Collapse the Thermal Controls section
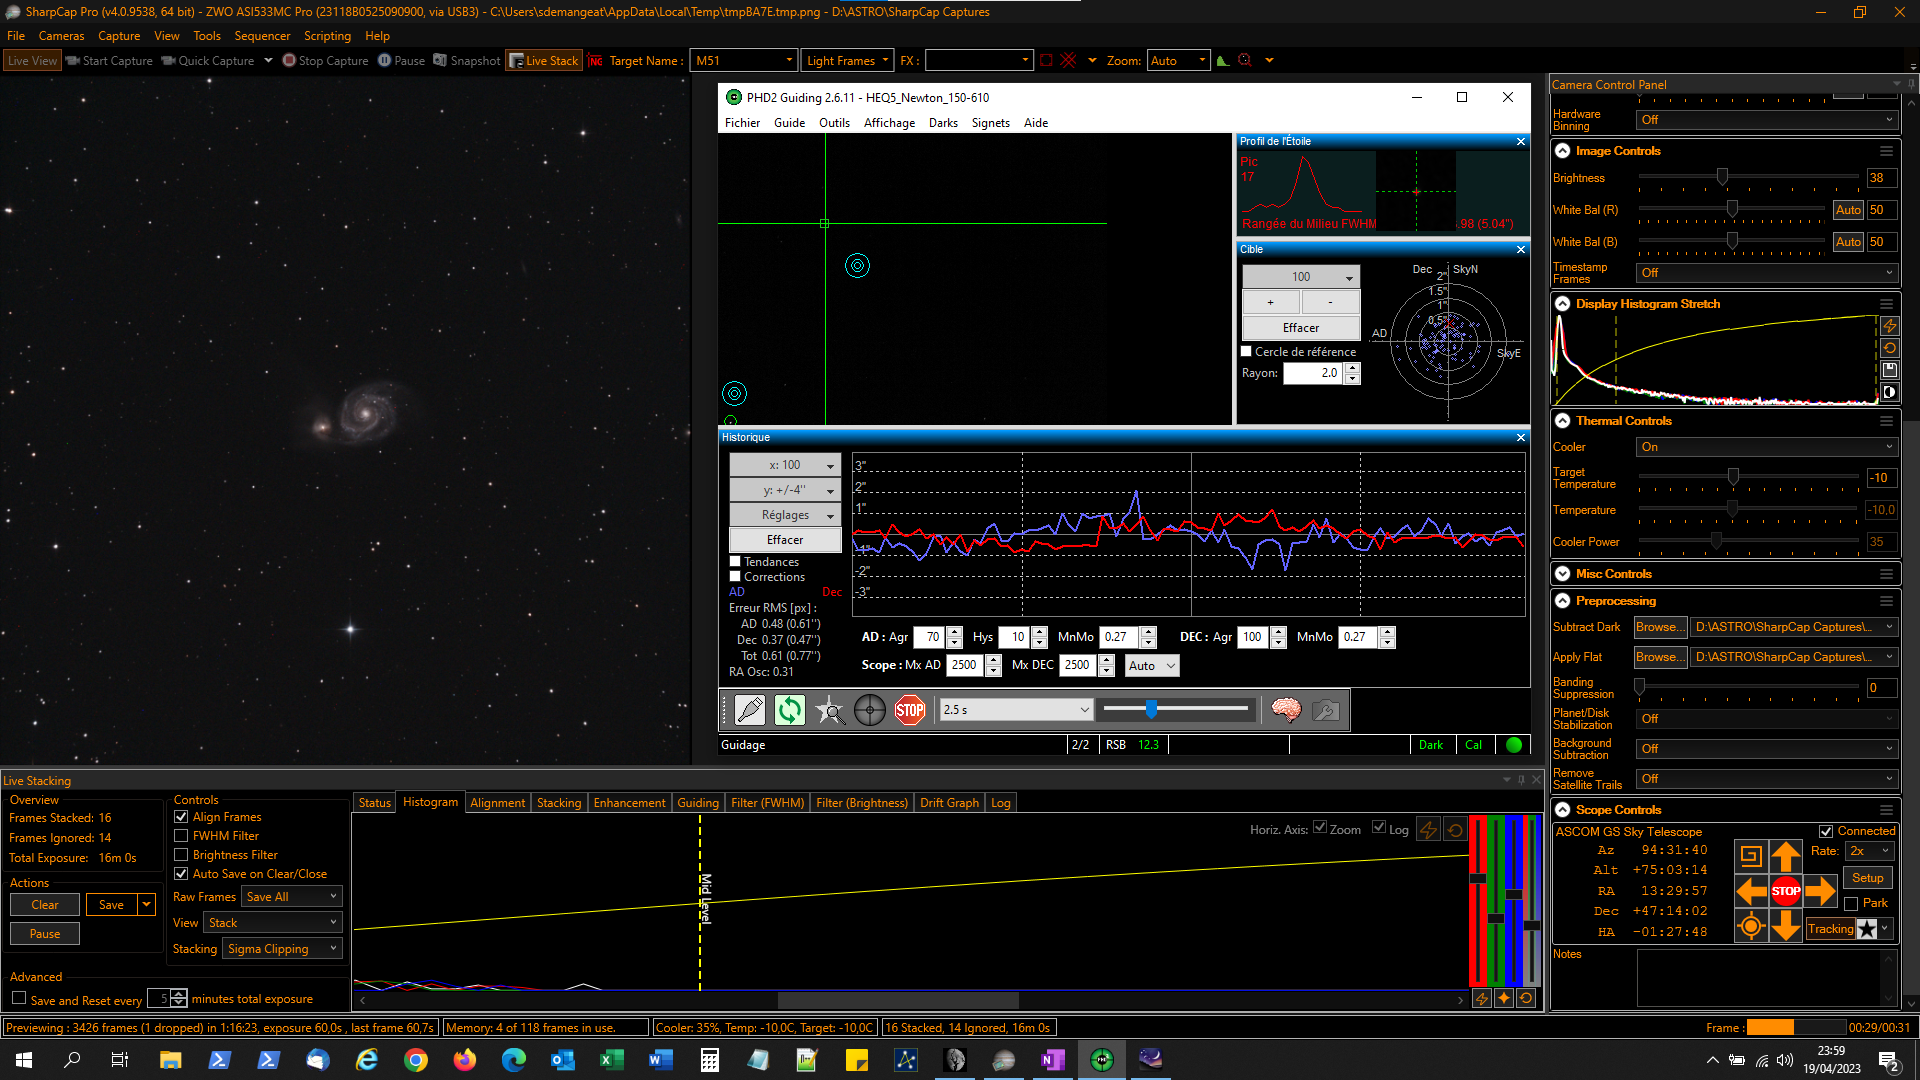This screenshot has width=1920, height=1080. pyautogui.click(x=1563, y=421)
